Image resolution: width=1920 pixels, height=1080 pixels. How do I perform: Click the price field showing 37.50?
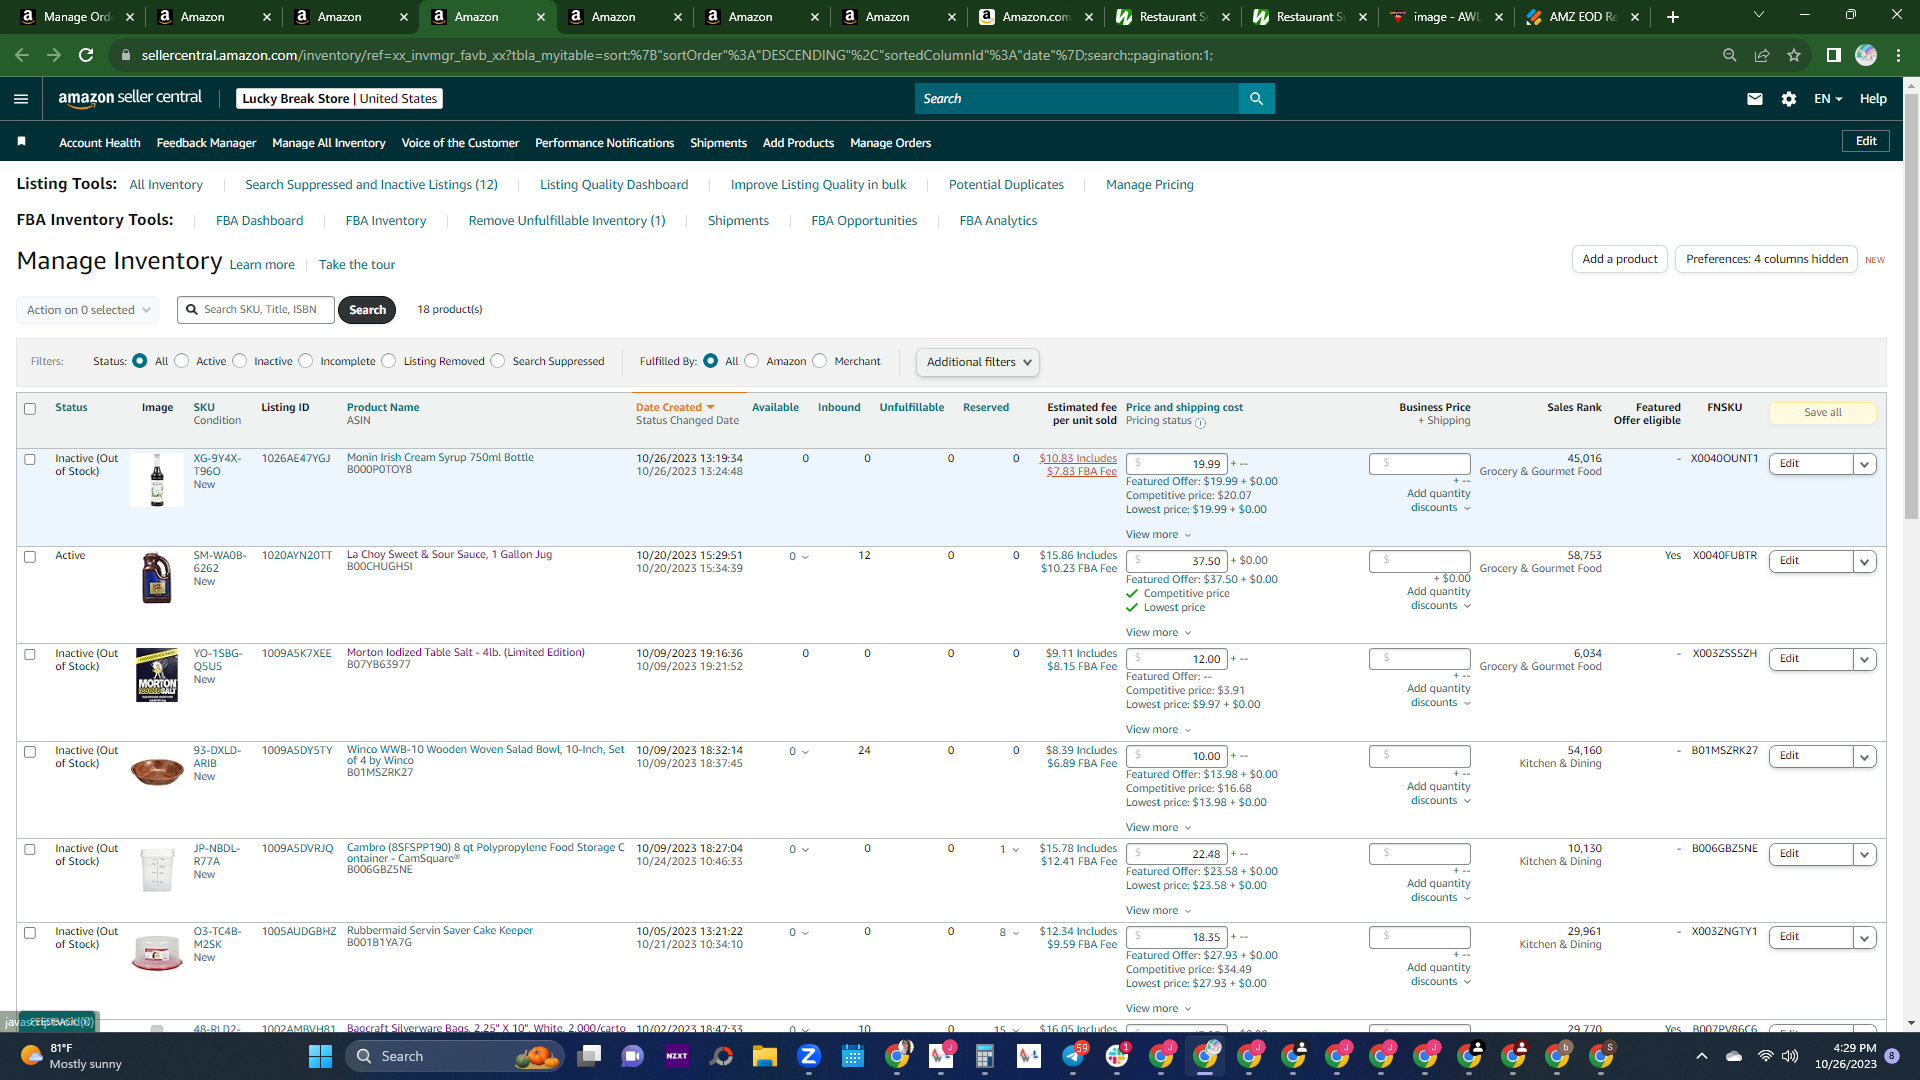pos(1176,562)
